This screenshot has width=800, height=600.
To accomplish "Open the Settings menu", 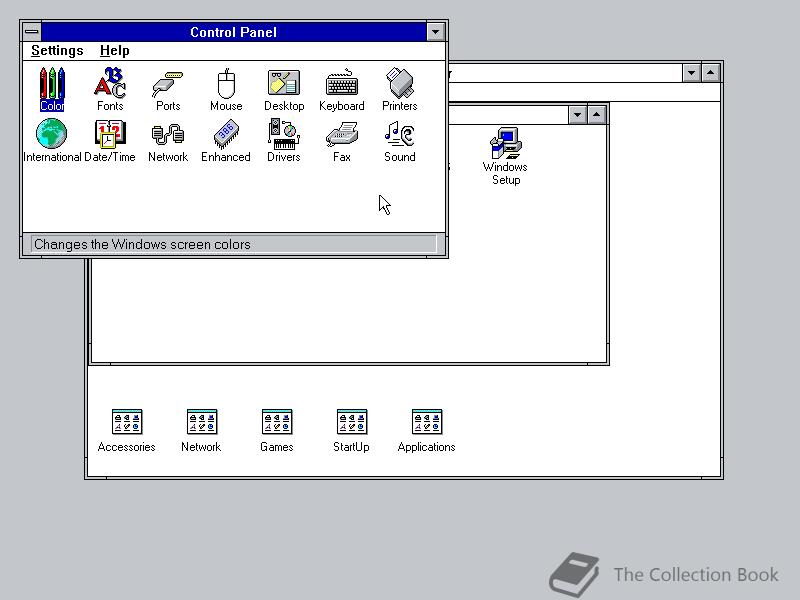I will (57, 51).
